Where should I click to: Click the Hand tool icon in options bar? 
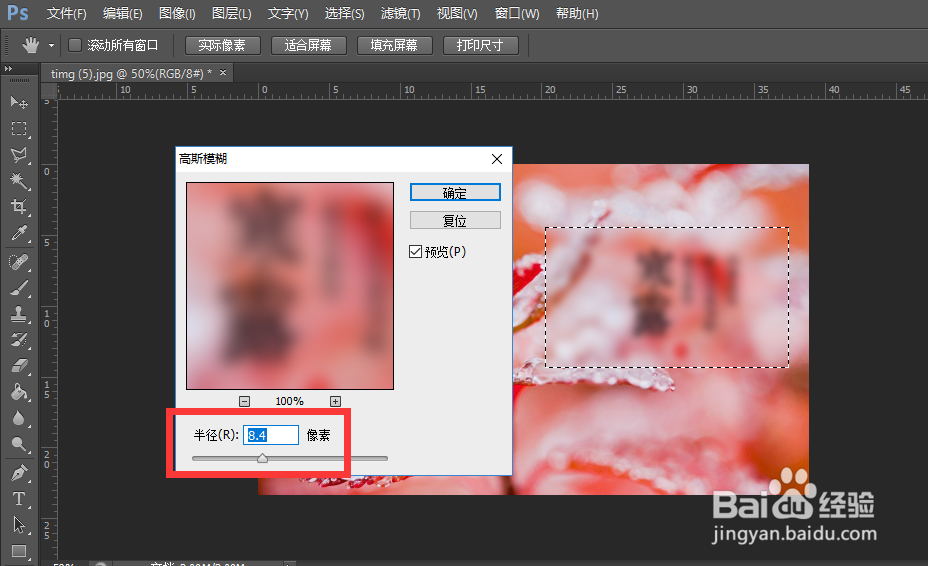31,45
